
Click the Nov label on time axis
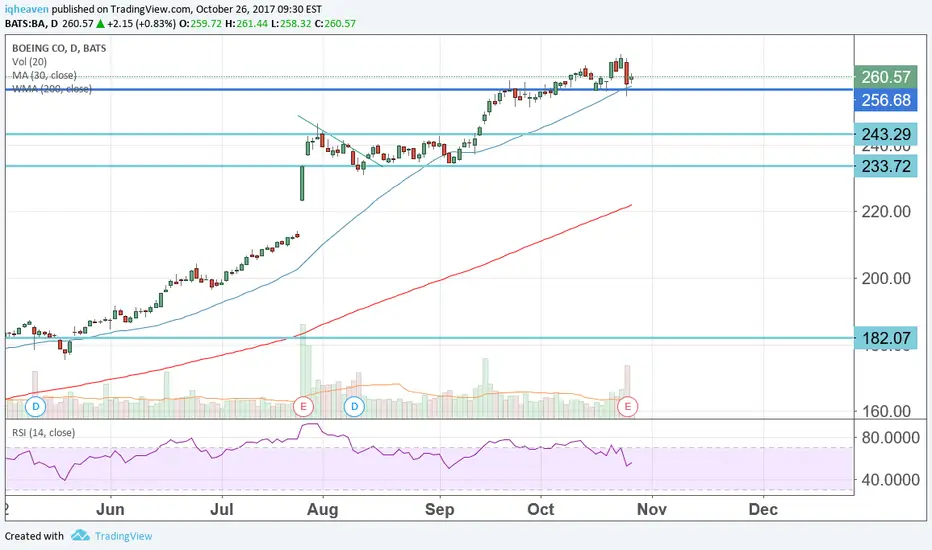point(652,510)
